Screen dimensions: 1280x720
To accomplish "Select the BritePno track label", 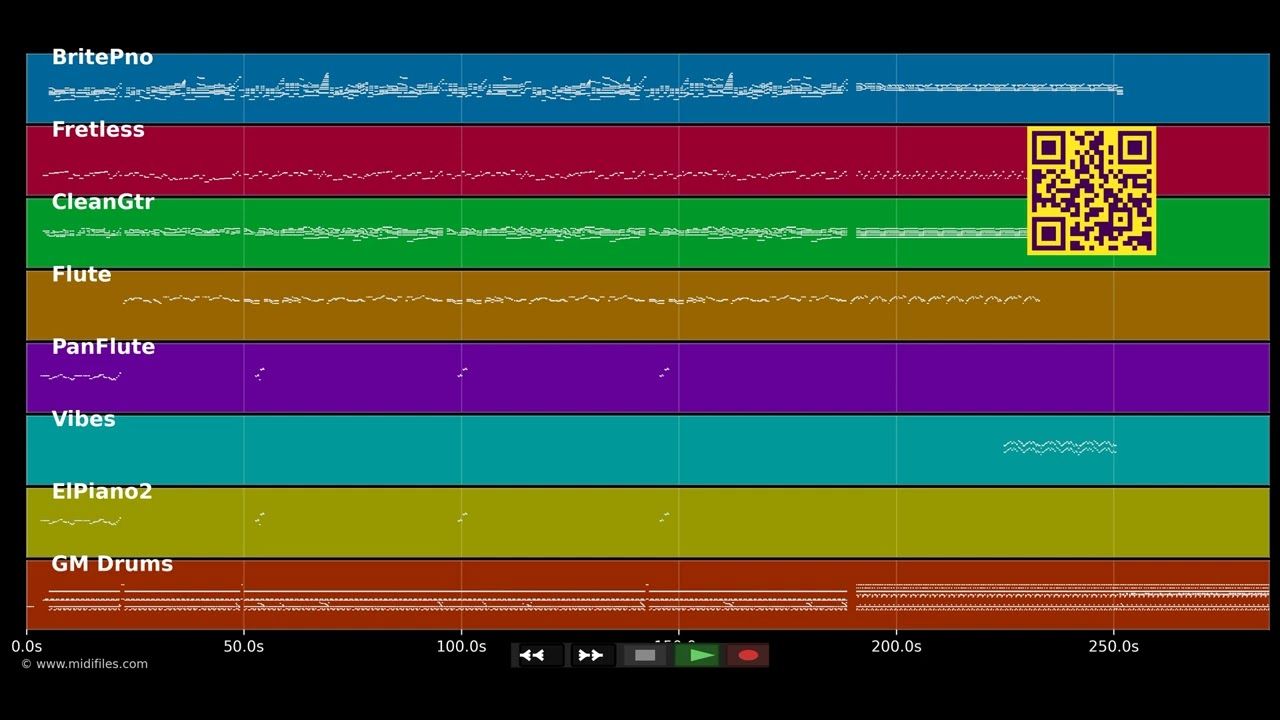I will click(x=102, y=58).
